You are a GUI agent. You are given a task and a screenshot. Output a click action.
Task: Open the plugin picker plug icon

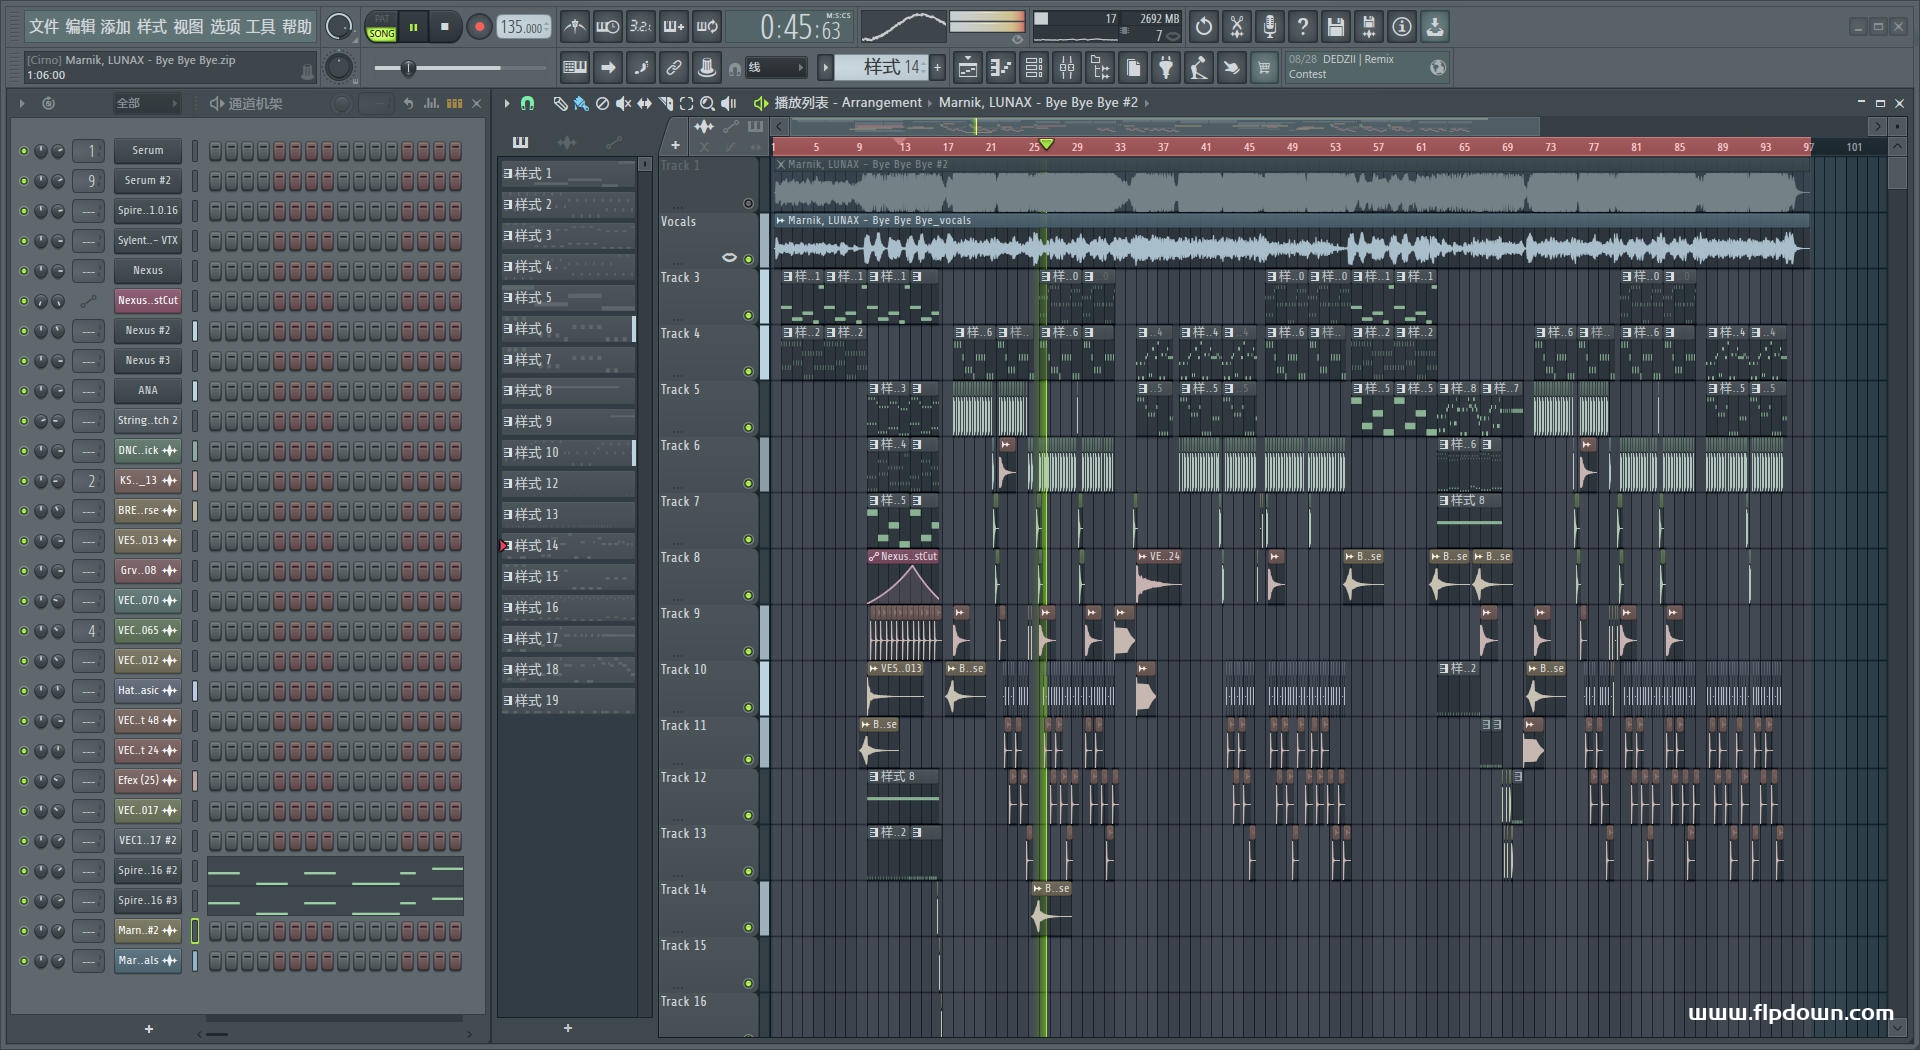coord(1166,68)
